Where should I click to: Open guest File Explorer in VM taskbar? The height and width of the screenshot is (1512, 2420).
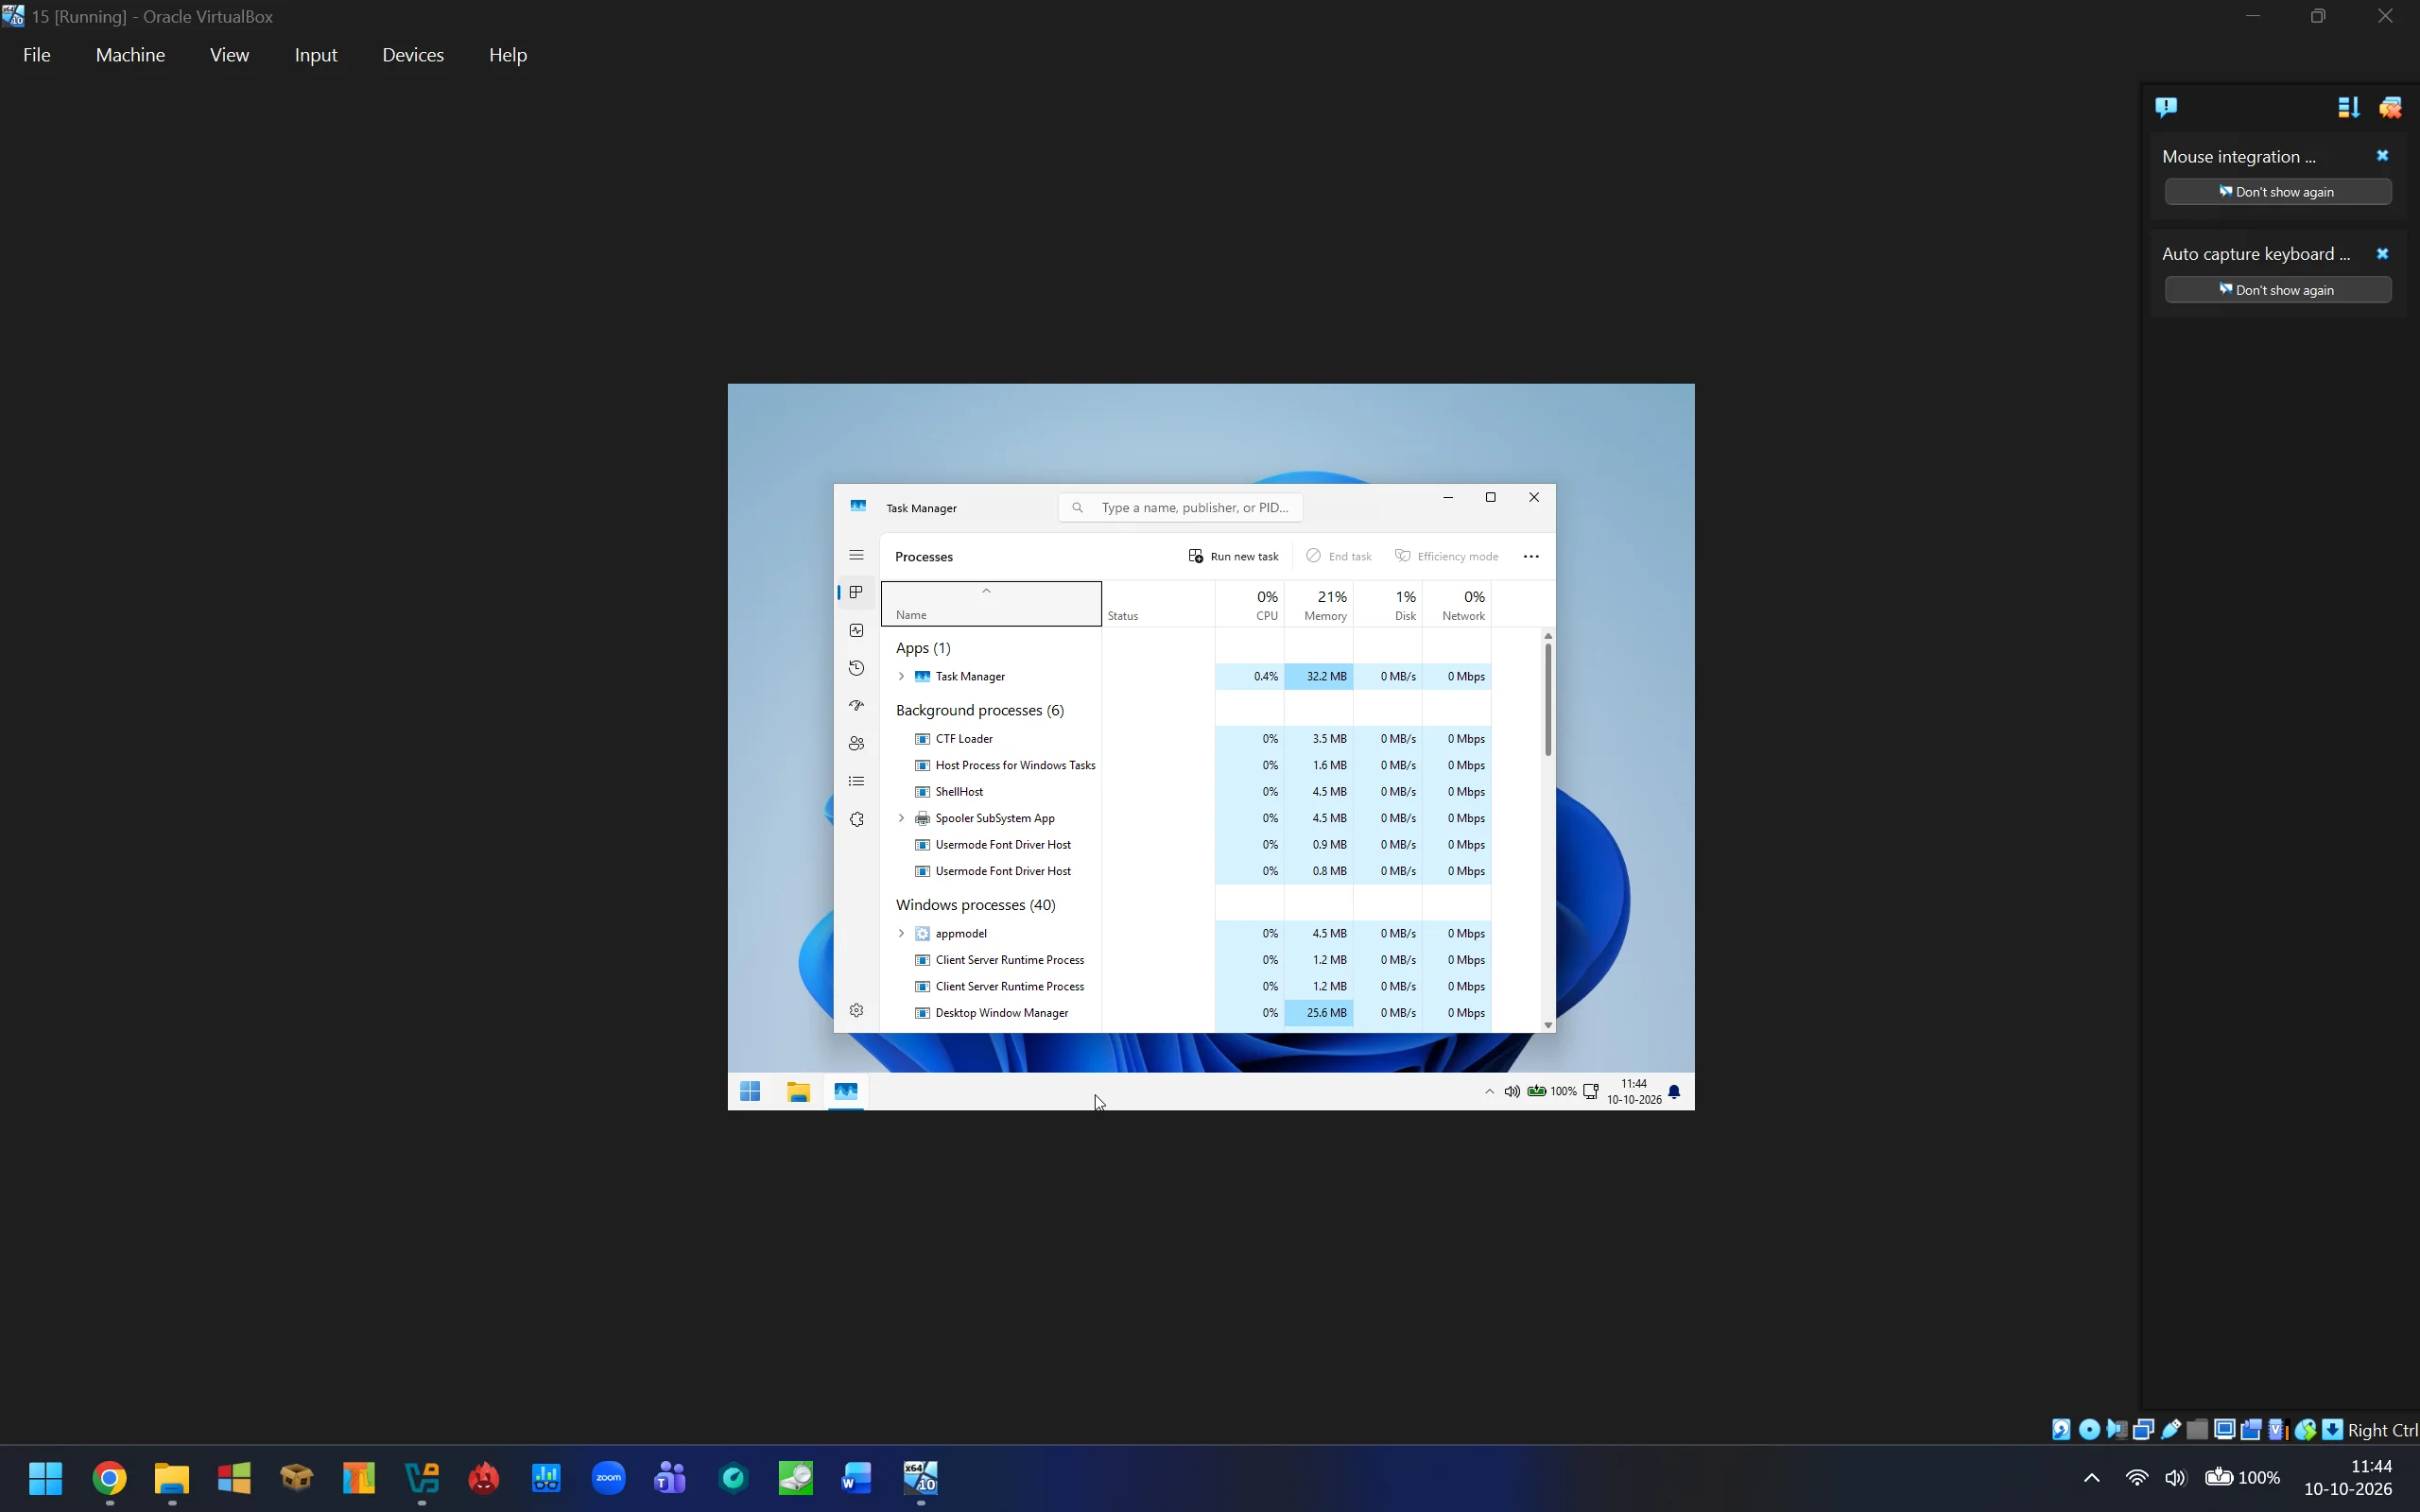coord(798,1091)
